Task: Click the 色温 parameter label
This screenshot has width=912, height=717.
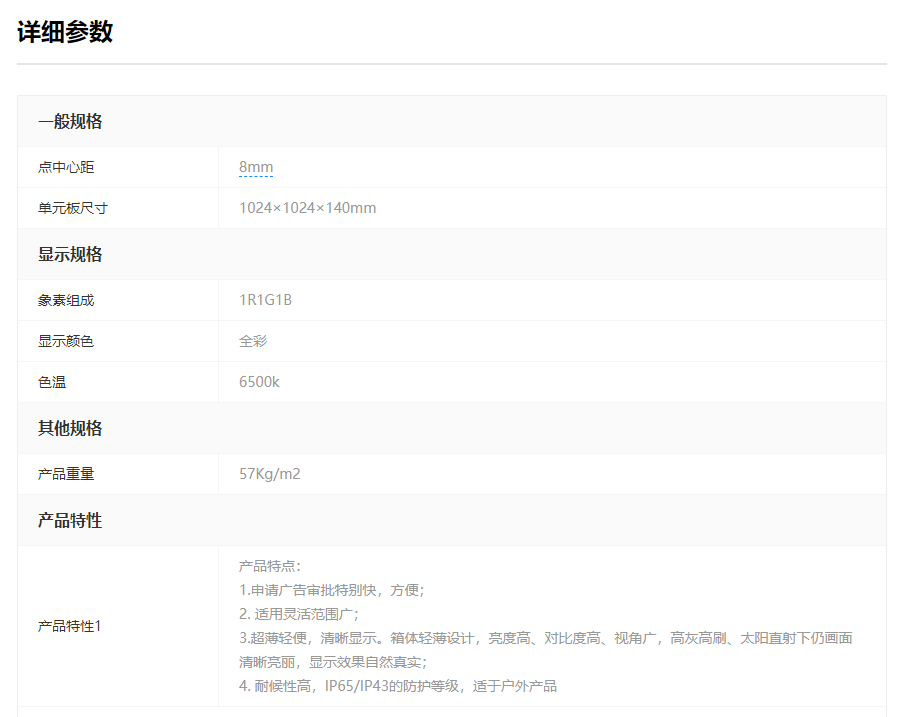Action: 52,382
